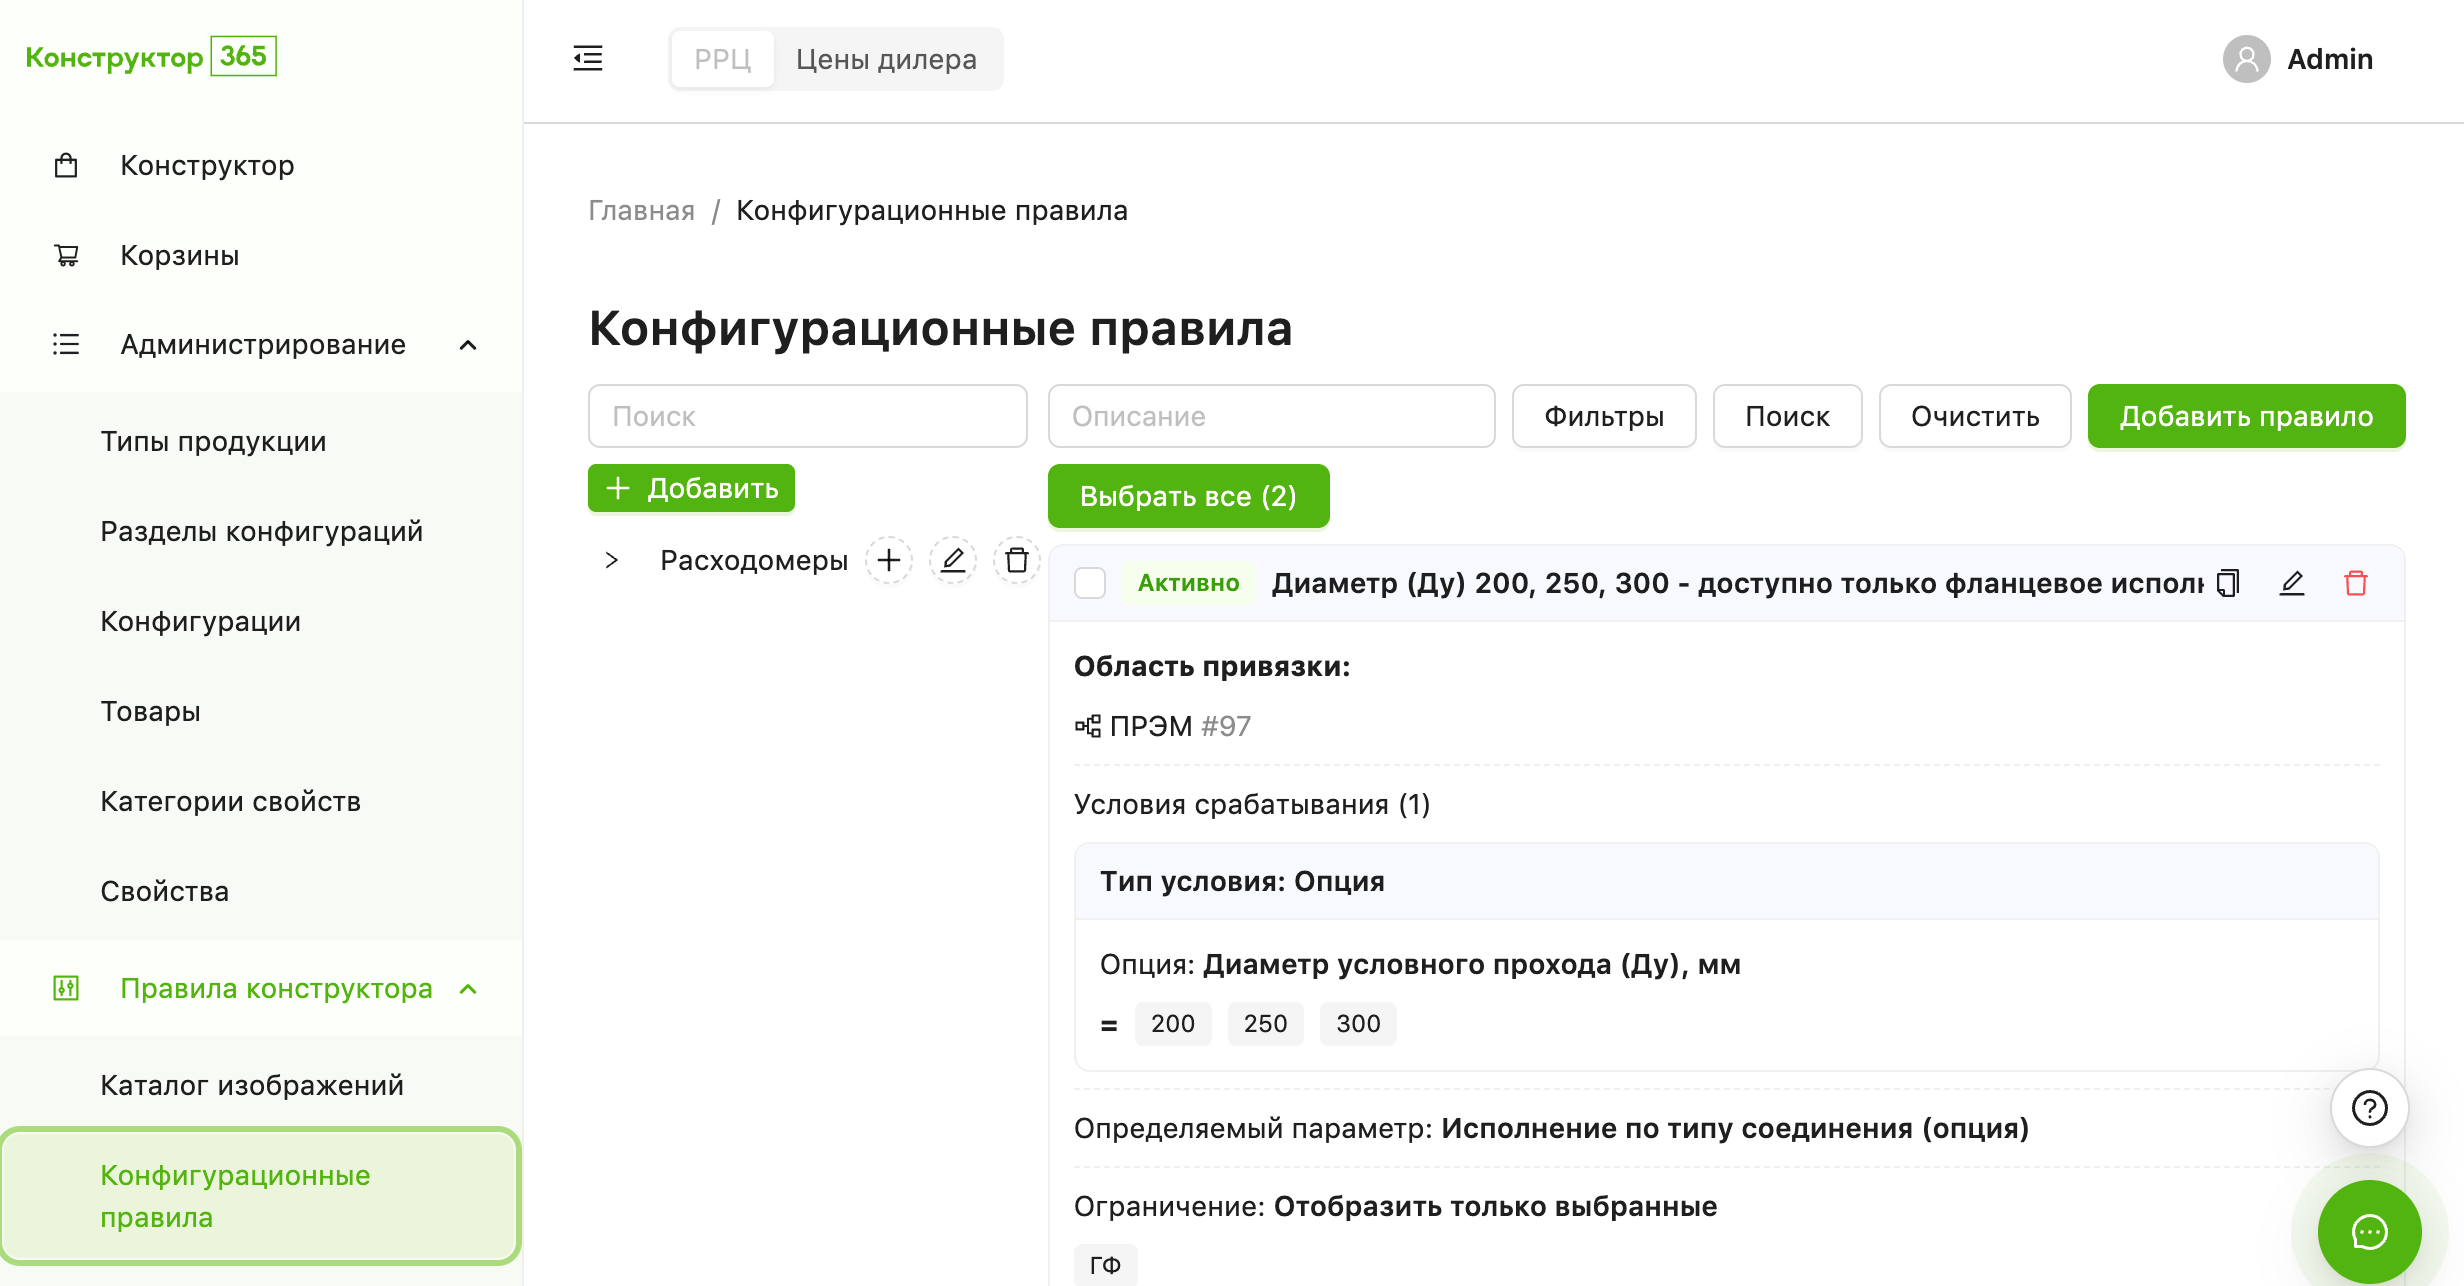
Task: Click Добавить правило
Action: tap(2246, 416)
